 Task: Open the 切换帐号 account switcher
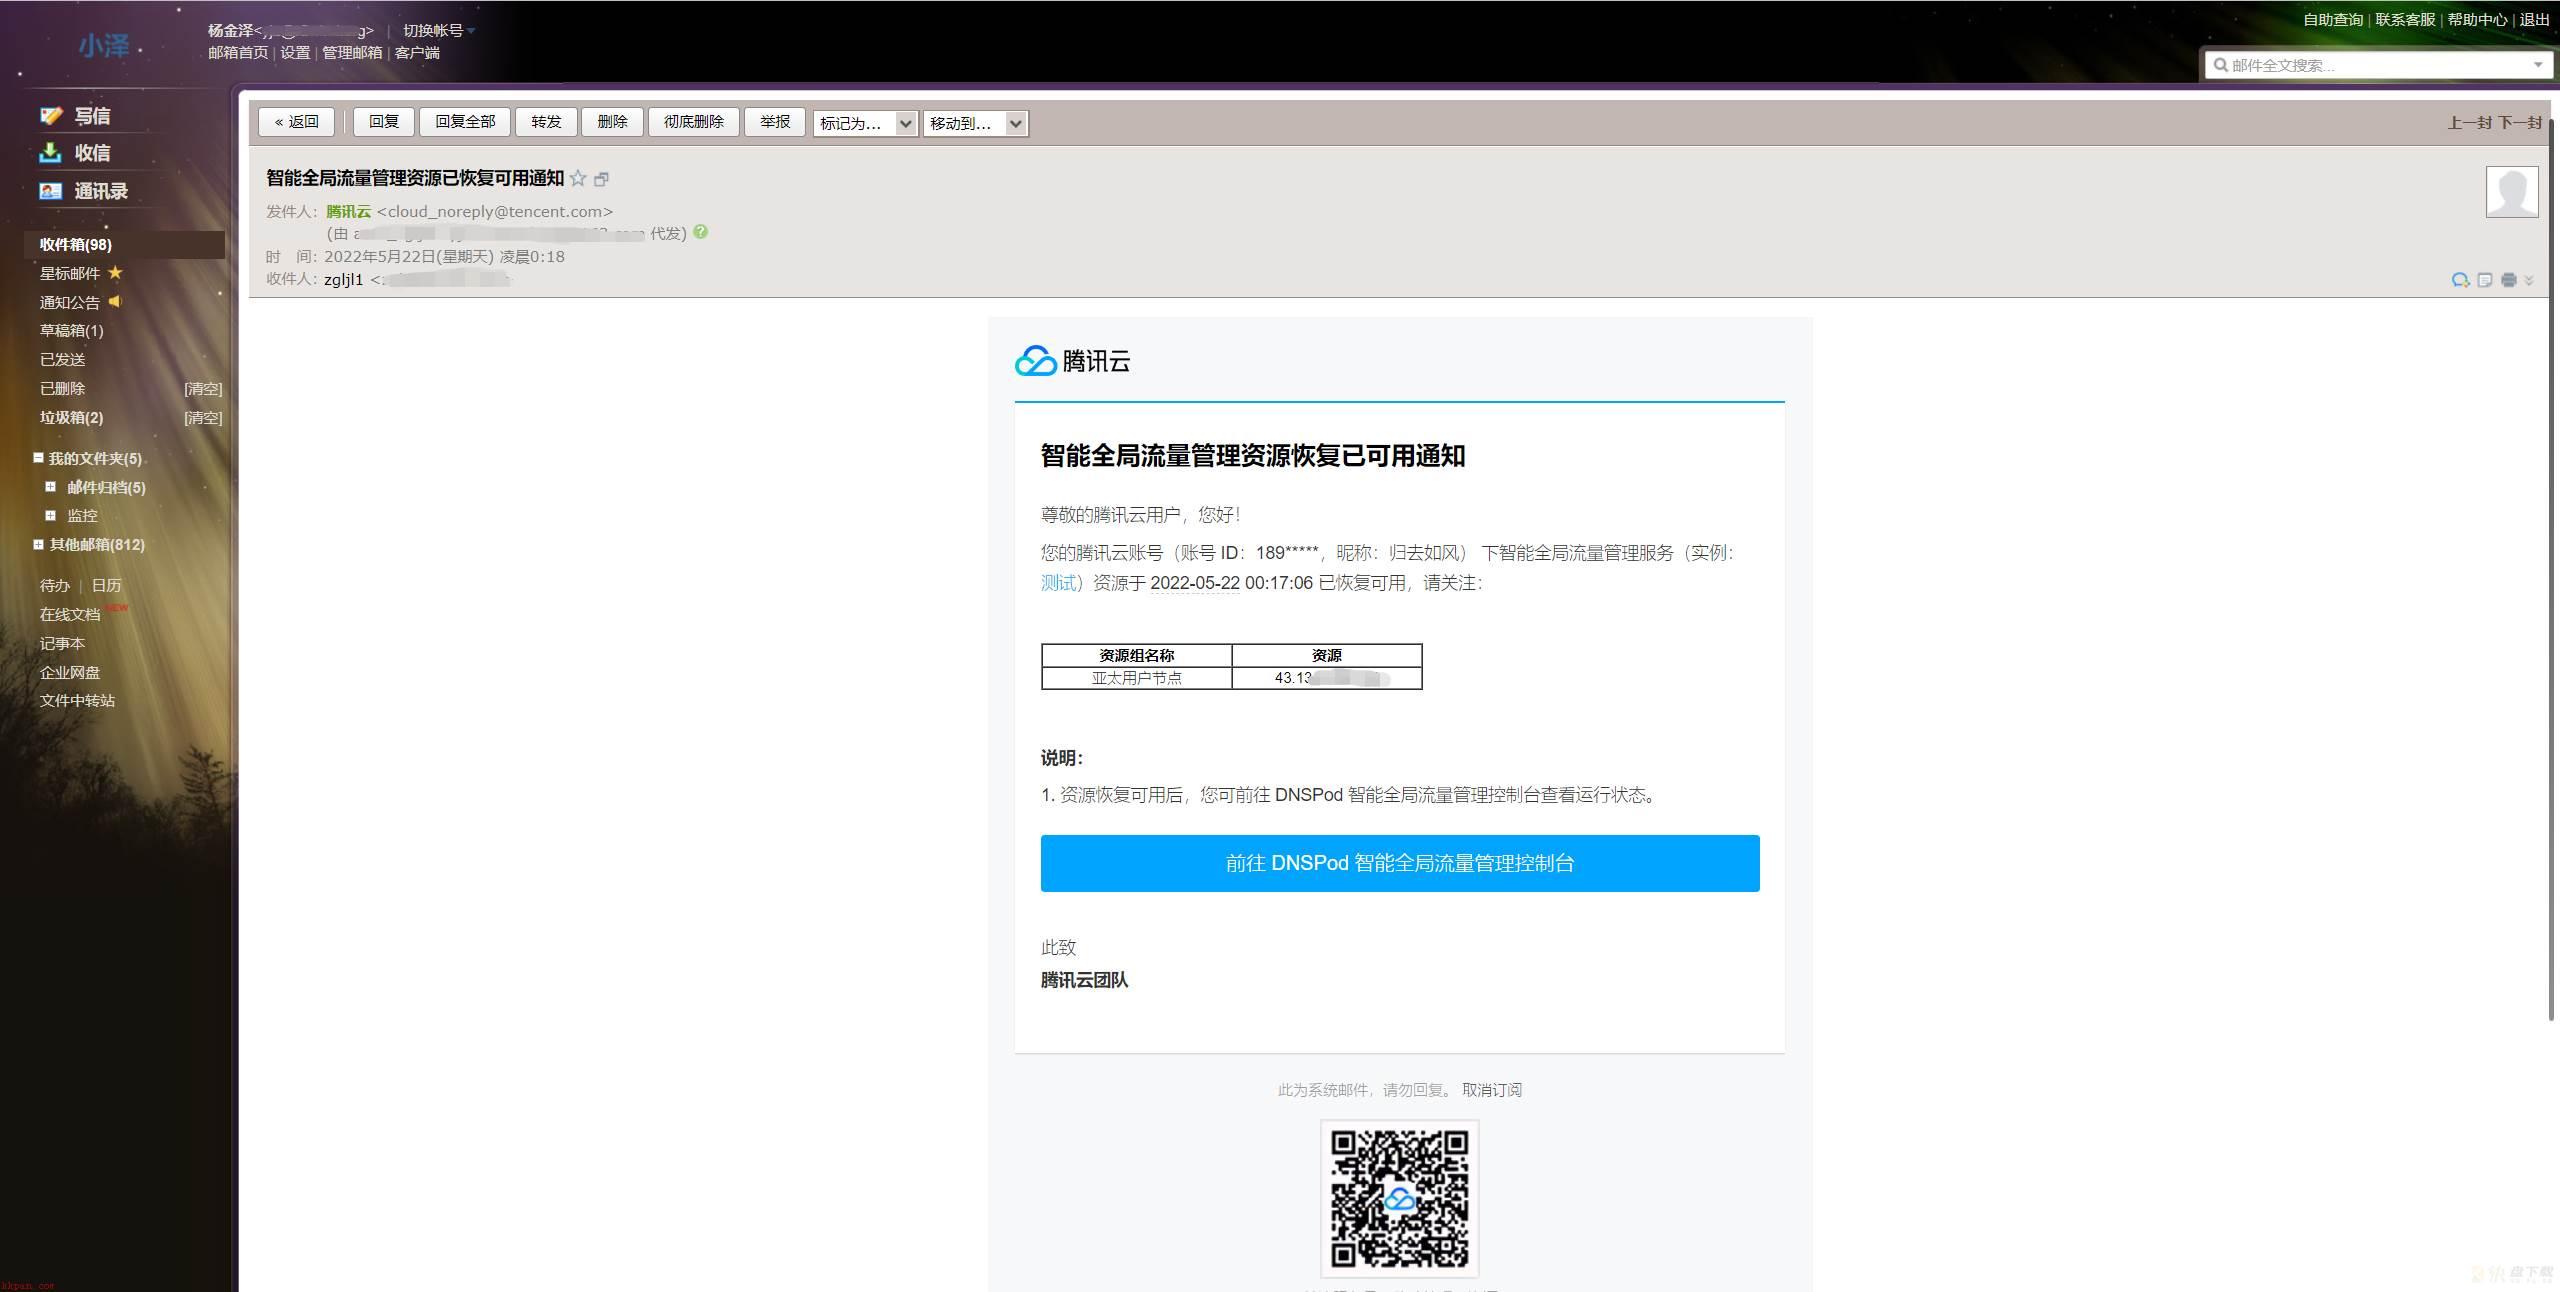tap(438, 31)
